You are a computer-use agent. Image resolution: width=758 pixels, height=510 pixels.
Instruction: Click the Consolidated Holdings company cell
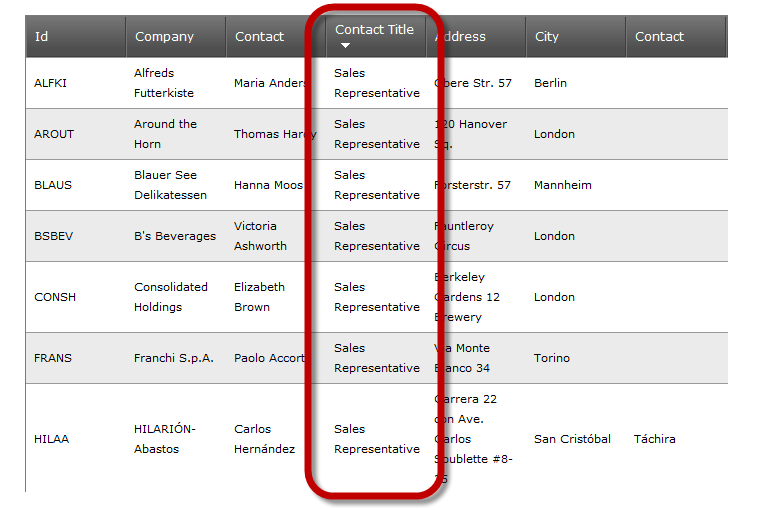(171, 297)
